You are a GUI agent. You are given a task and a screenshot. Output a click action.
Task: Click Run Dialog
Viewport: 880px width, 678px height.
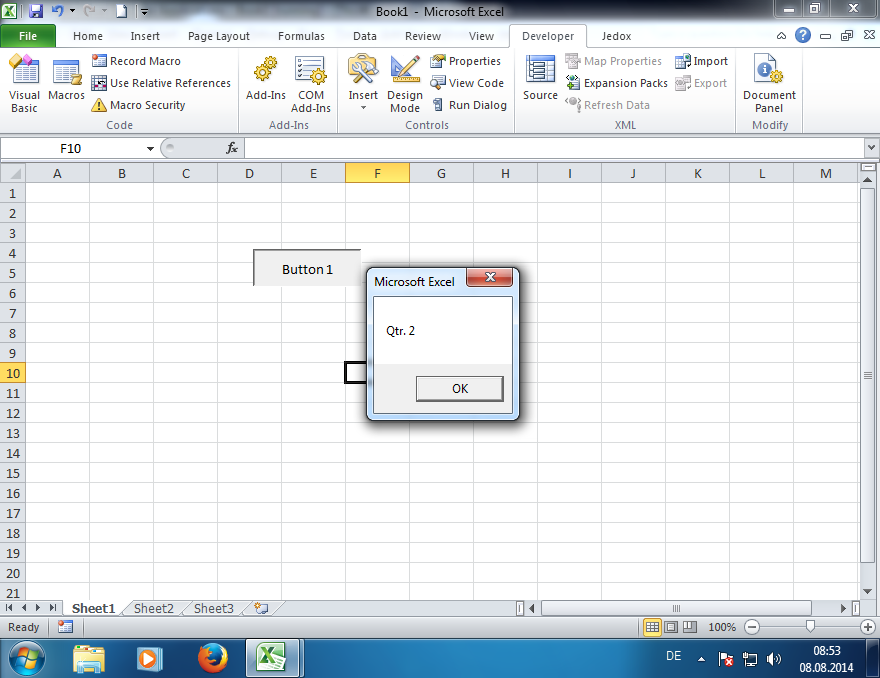pos(469,105)
